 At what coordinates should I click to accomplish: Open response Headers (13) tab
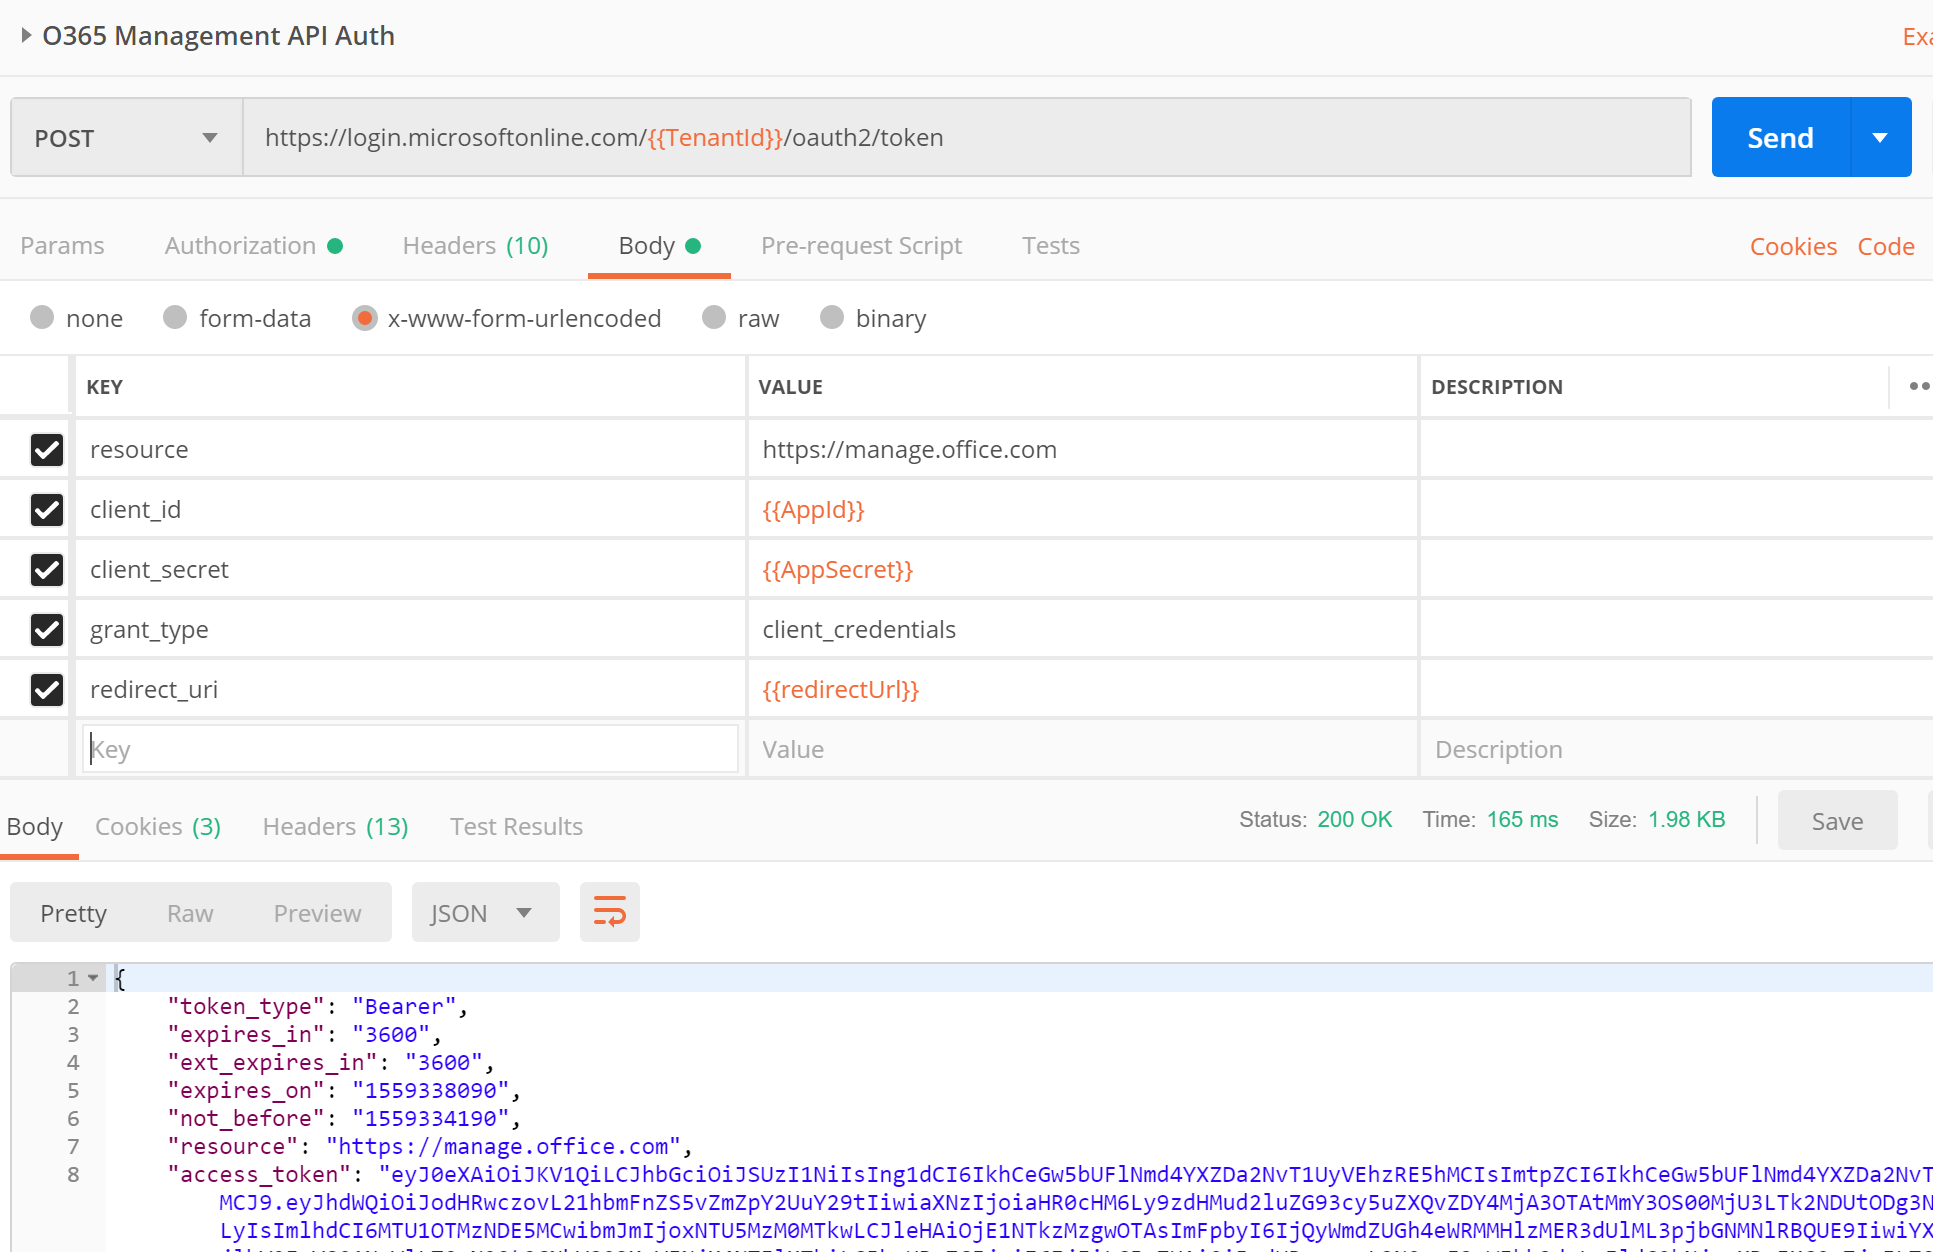point(335,827)
